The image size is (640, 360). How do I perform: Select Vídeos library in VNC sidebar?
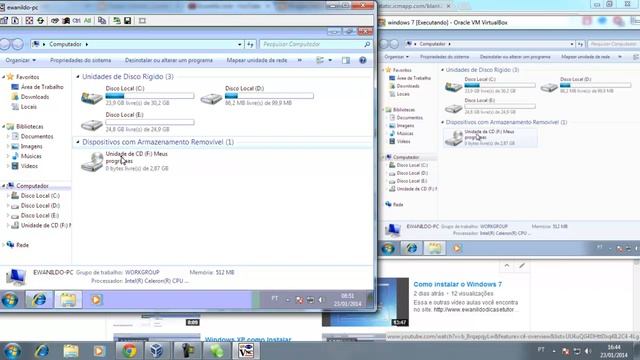point(29,166)
